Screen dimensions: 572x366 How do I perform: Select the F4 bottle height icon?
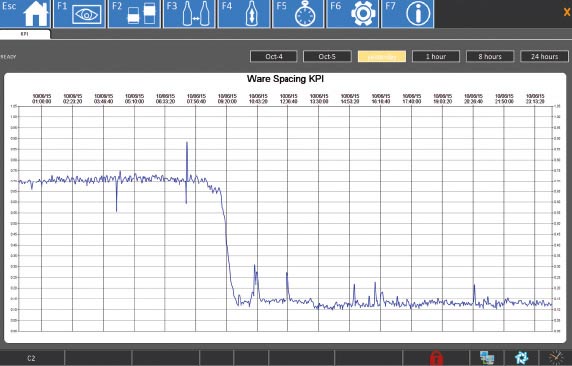[x=244, y=14]
